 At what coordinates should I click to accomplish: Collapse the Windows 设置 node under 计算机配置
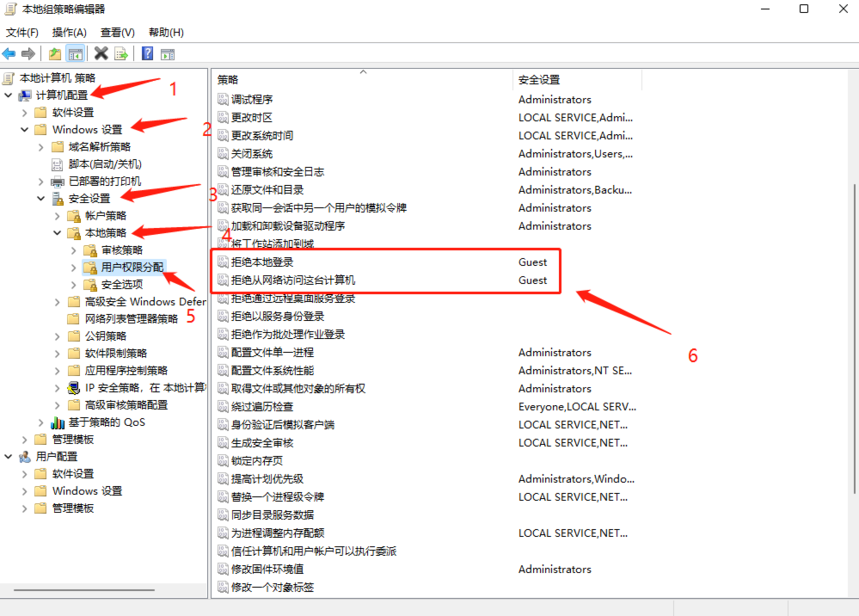click(x=25, y=130)
